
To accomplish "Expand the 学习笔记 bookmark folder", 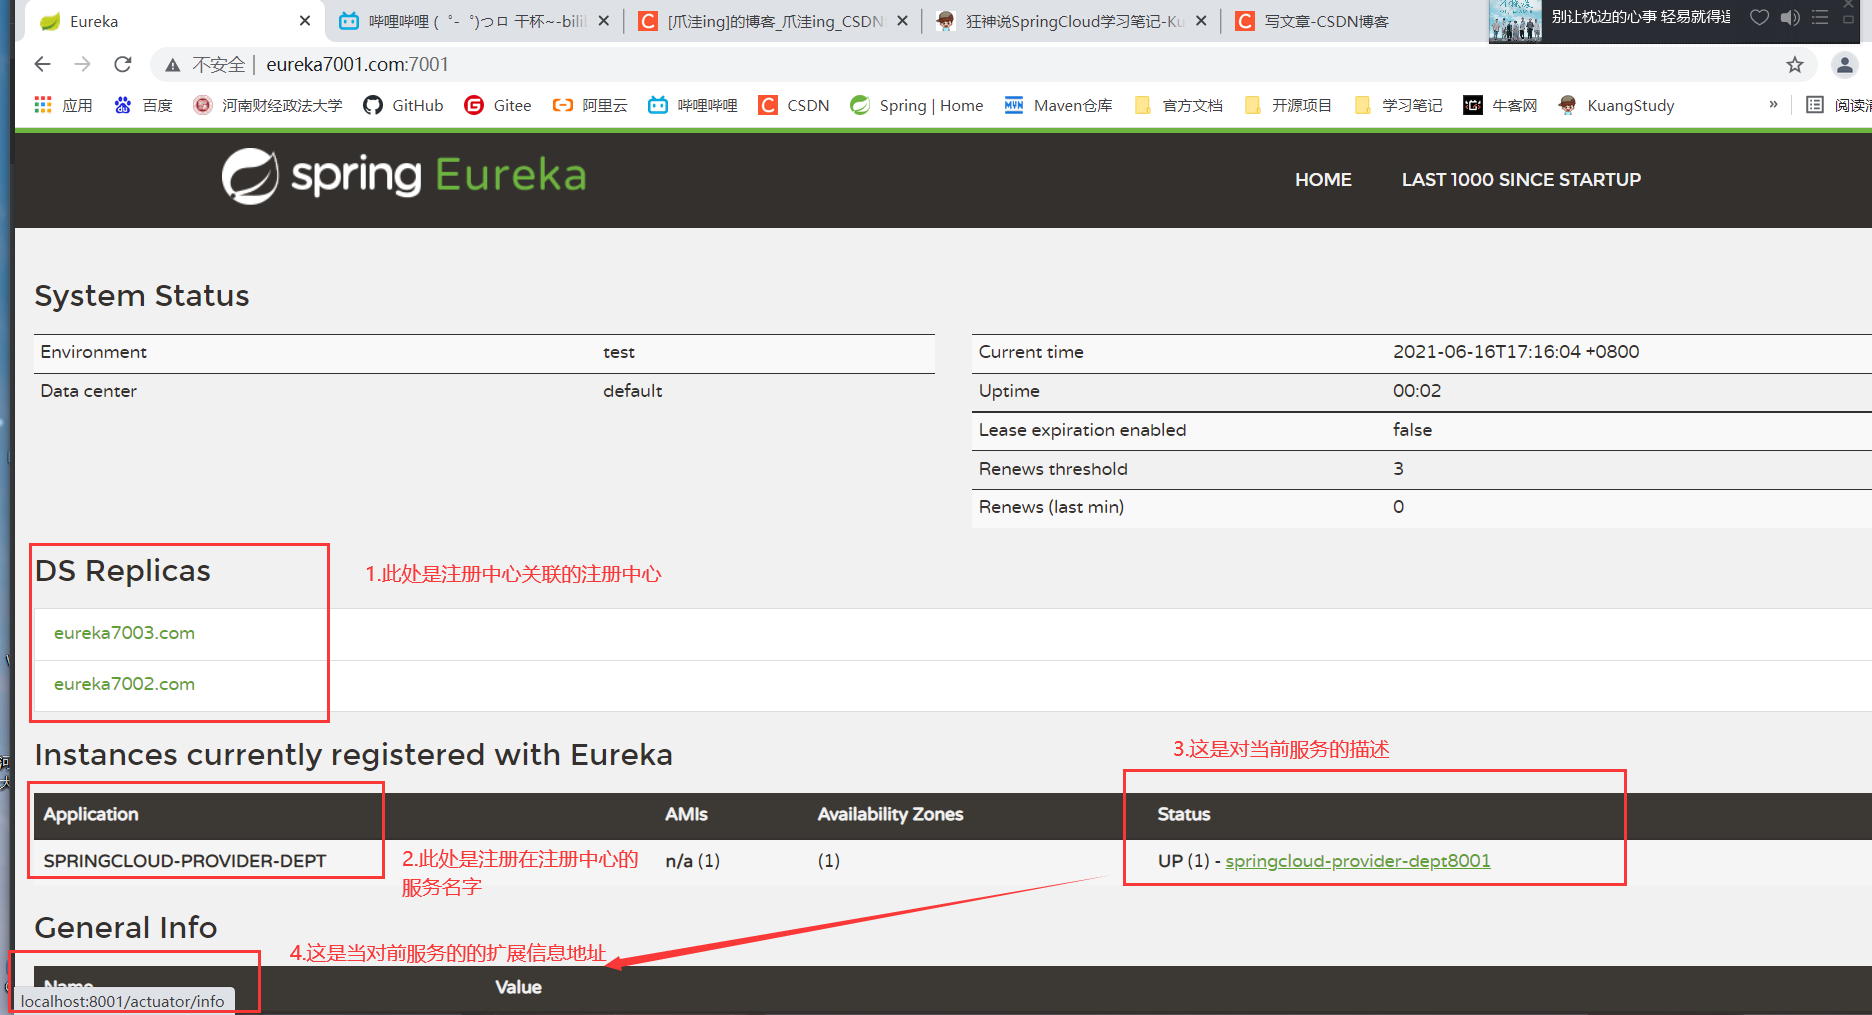I will click(x=1398, y=105).
